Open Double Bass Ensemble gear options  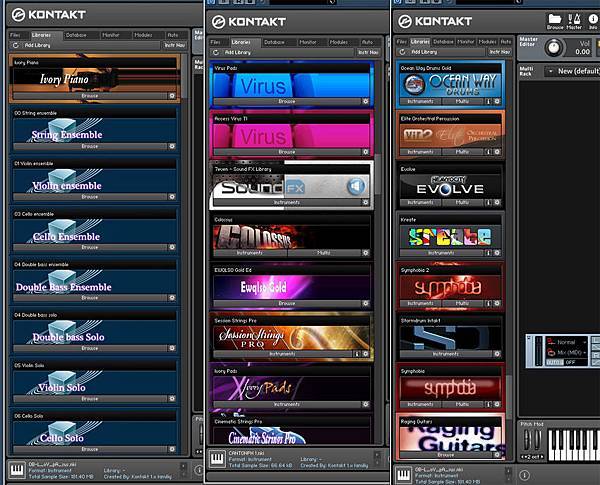172,298
